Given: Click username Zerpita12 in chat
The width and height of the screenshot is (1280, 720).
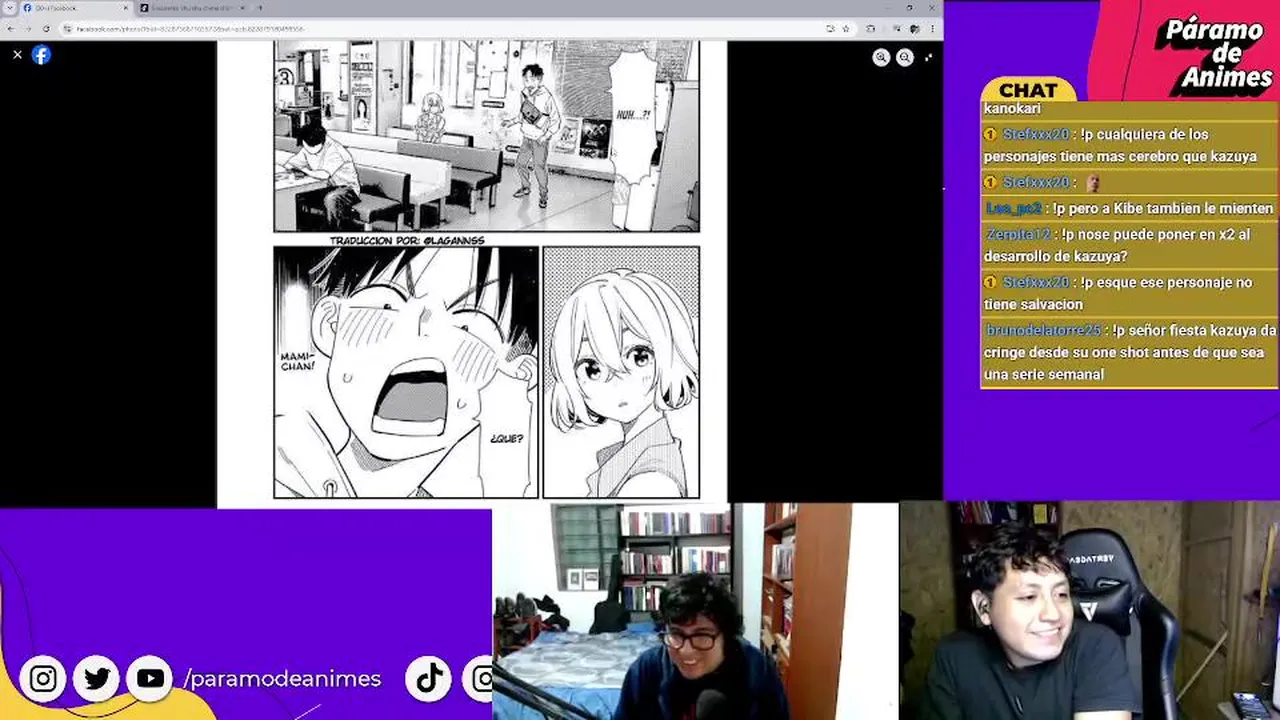Looking at the screenshot, I should click(x=1018, y=234).
